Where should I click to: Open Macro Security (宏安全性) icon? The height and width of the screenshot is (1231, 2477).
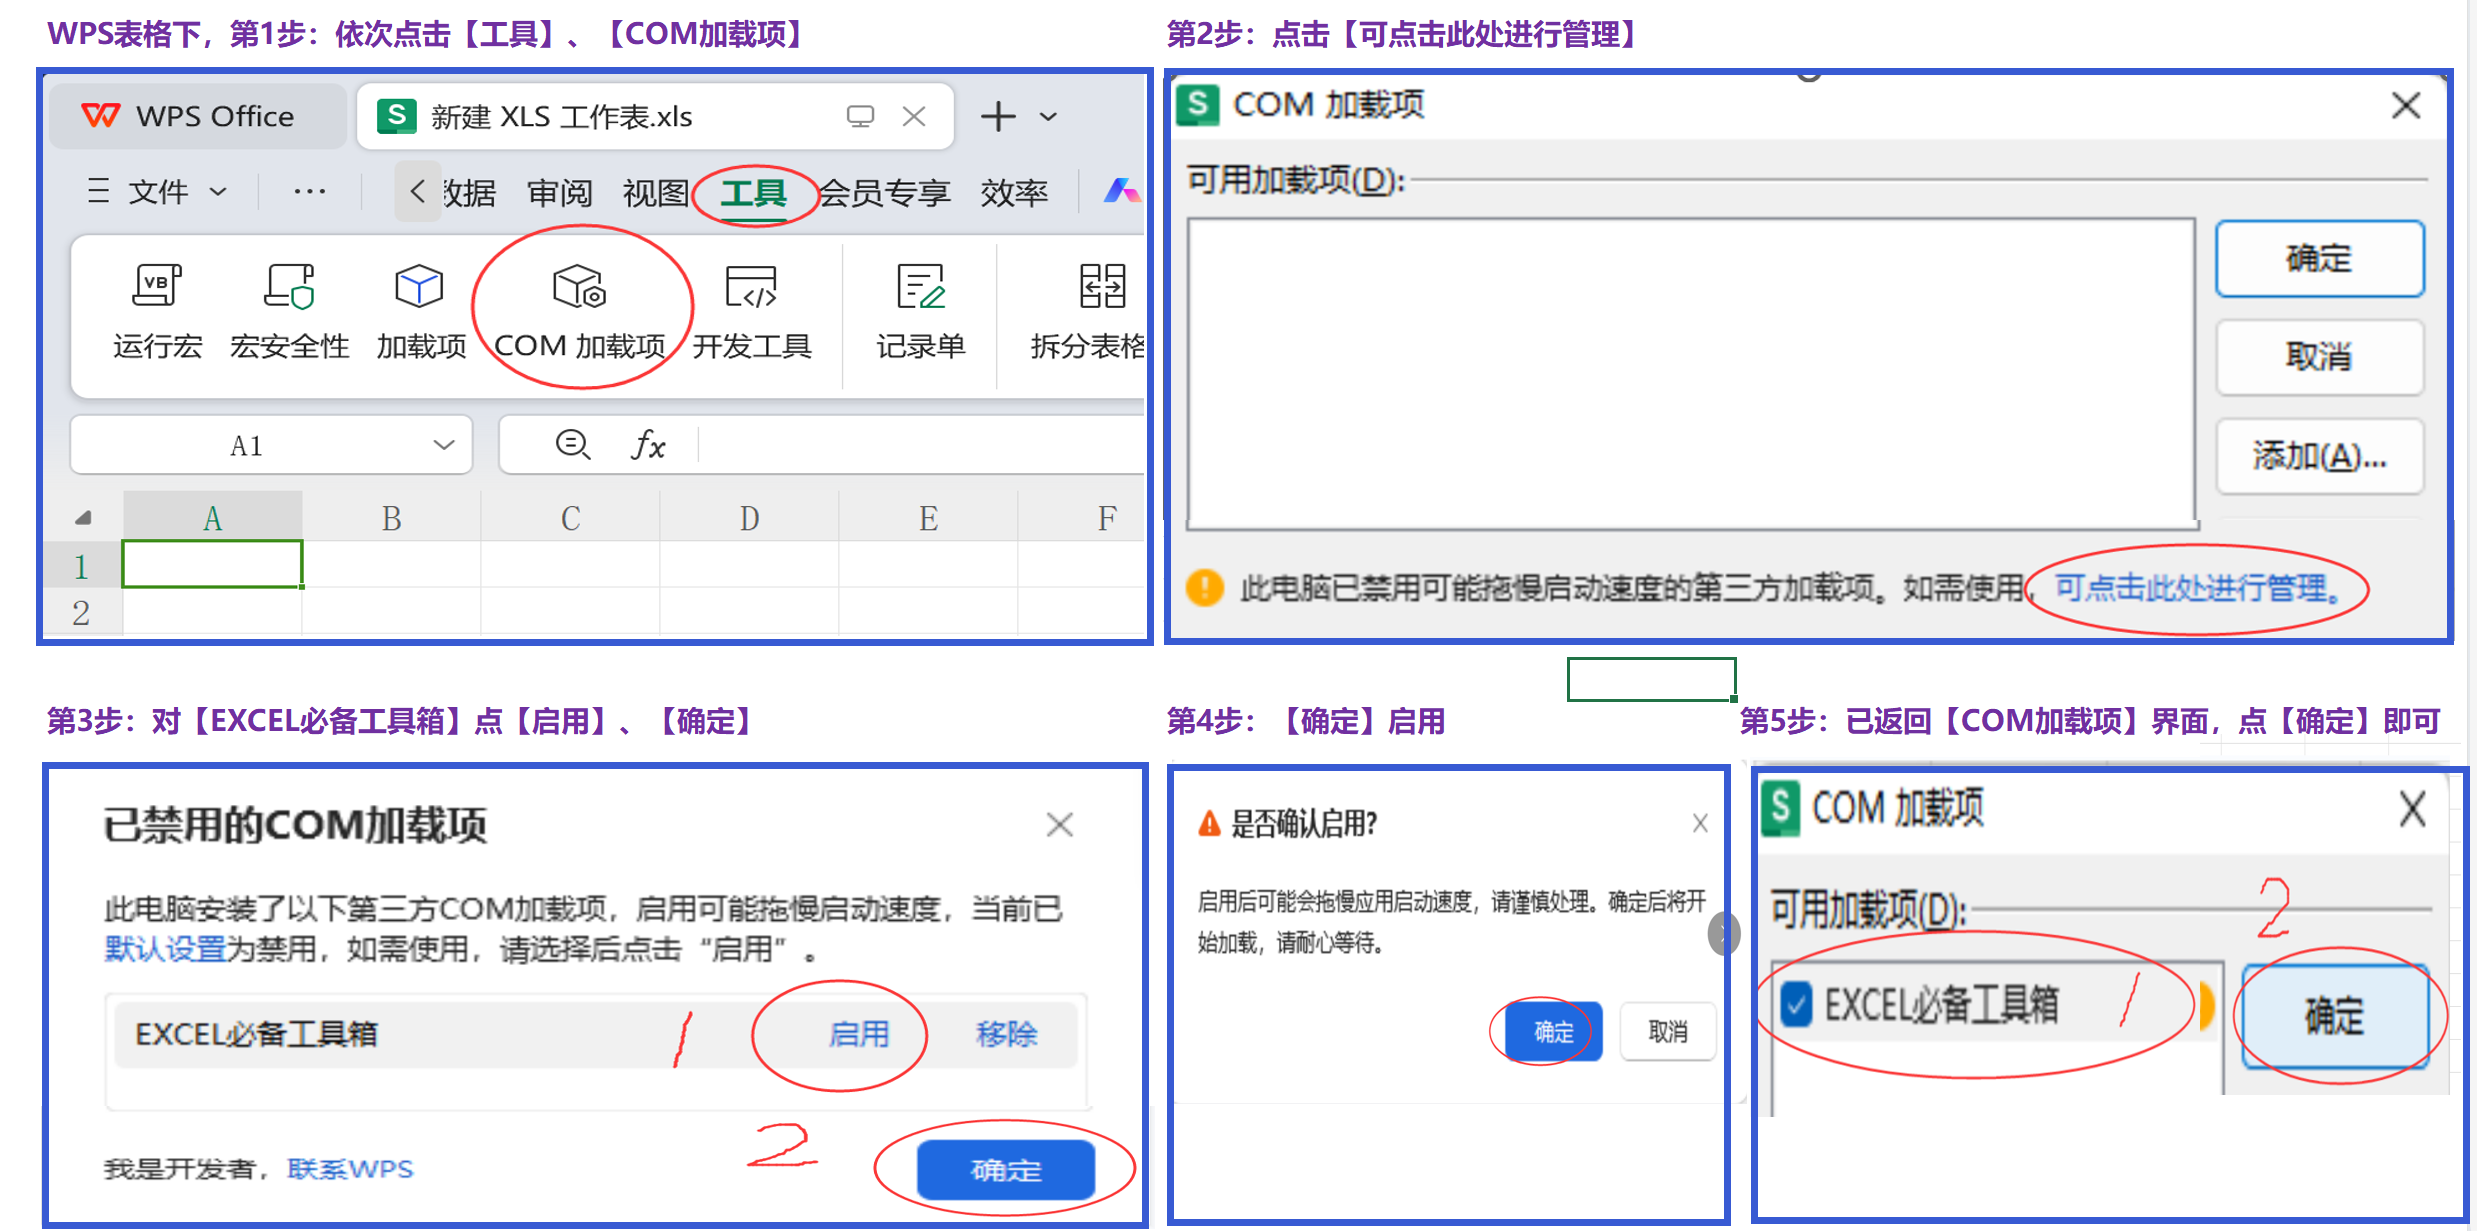point(289,288)
